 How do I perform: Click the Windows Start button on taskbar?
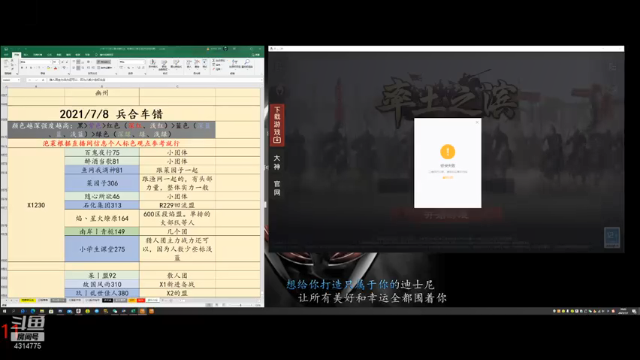click(4, 311)
